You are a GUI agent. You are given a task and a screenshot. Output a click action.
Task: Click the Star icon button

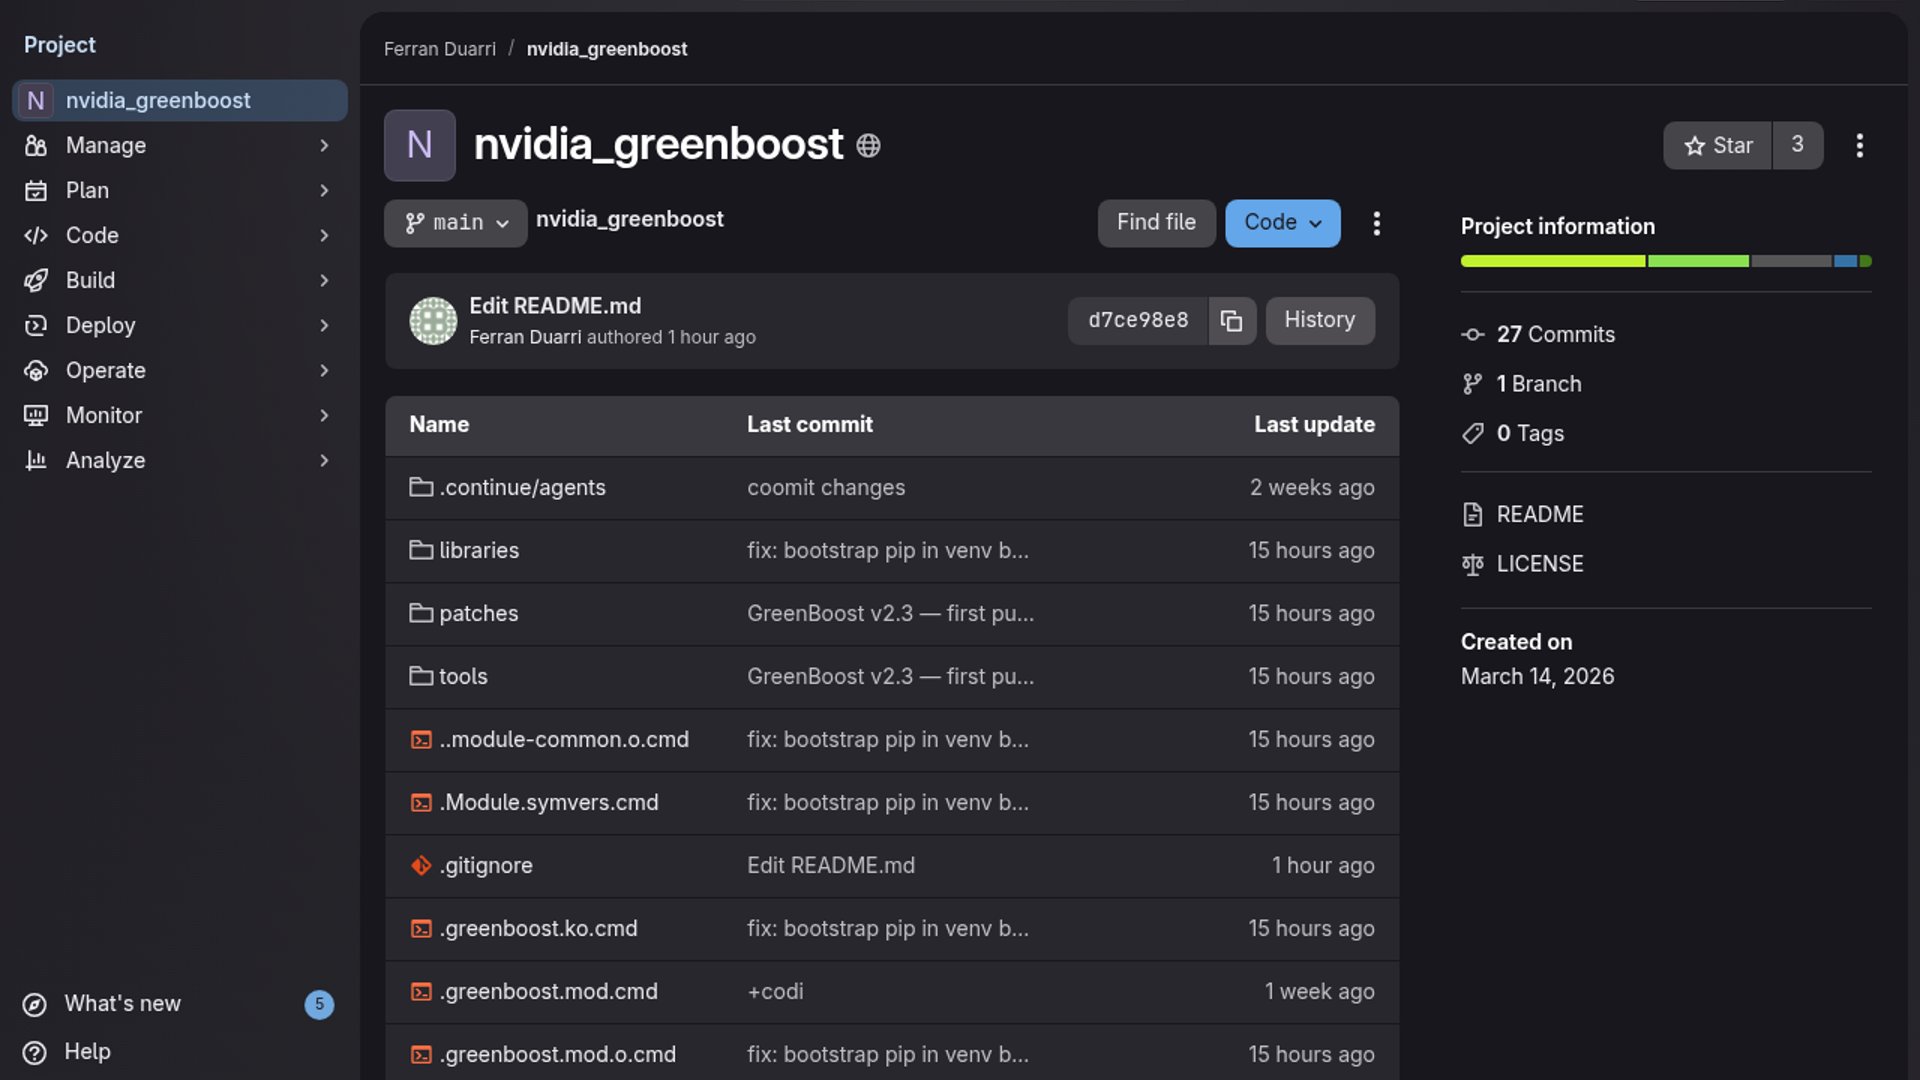coord(1717,146)
